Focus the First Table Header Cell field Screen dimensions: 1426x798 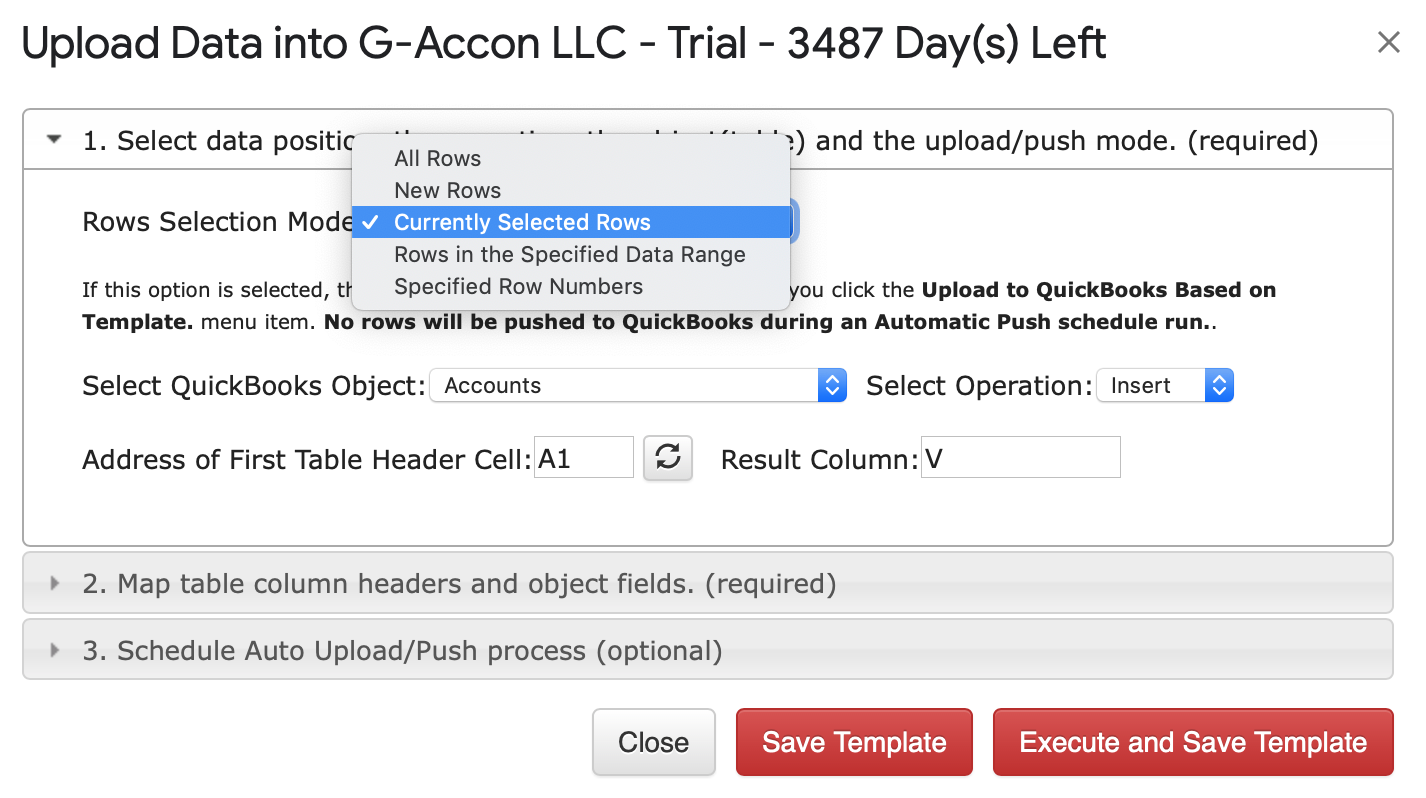pyautogui.click(x=584, y=458)
